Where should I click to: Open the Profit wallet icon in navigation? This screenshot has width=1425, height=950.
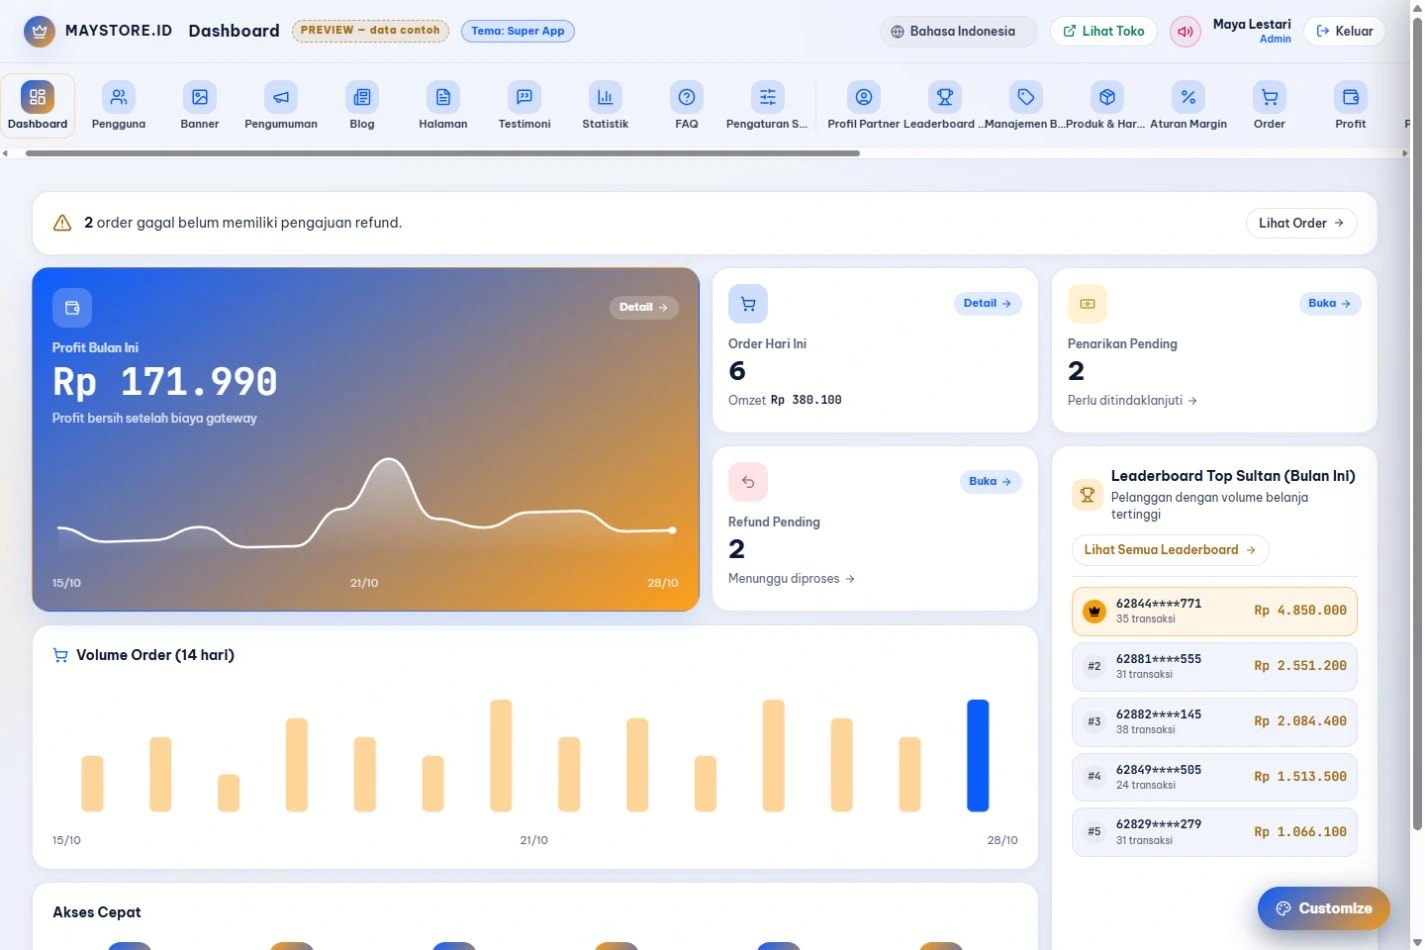(x=1351, y=97)
